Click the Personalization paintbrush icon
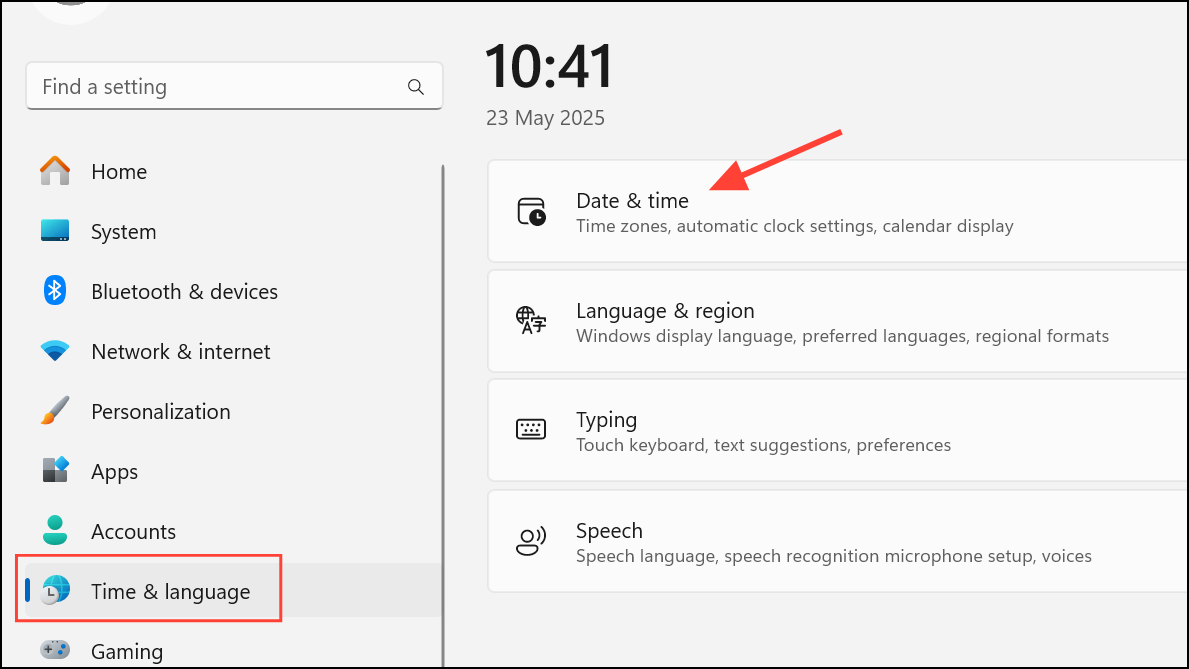The width and height of the screenshot is (1189, 669). (55, 410)
